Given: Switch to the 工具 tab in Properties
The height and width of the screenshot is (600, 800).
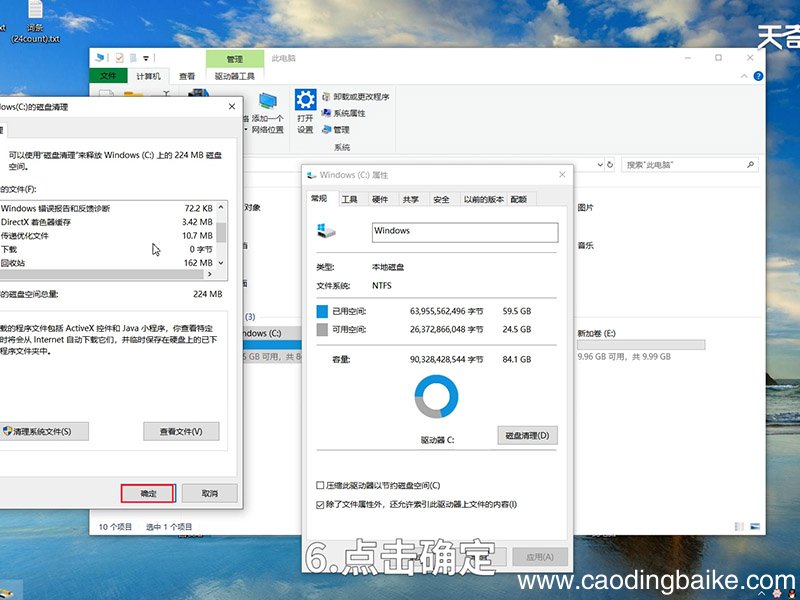Looking at the screenshot, I should pyautogui.click(x=349, y=199).
